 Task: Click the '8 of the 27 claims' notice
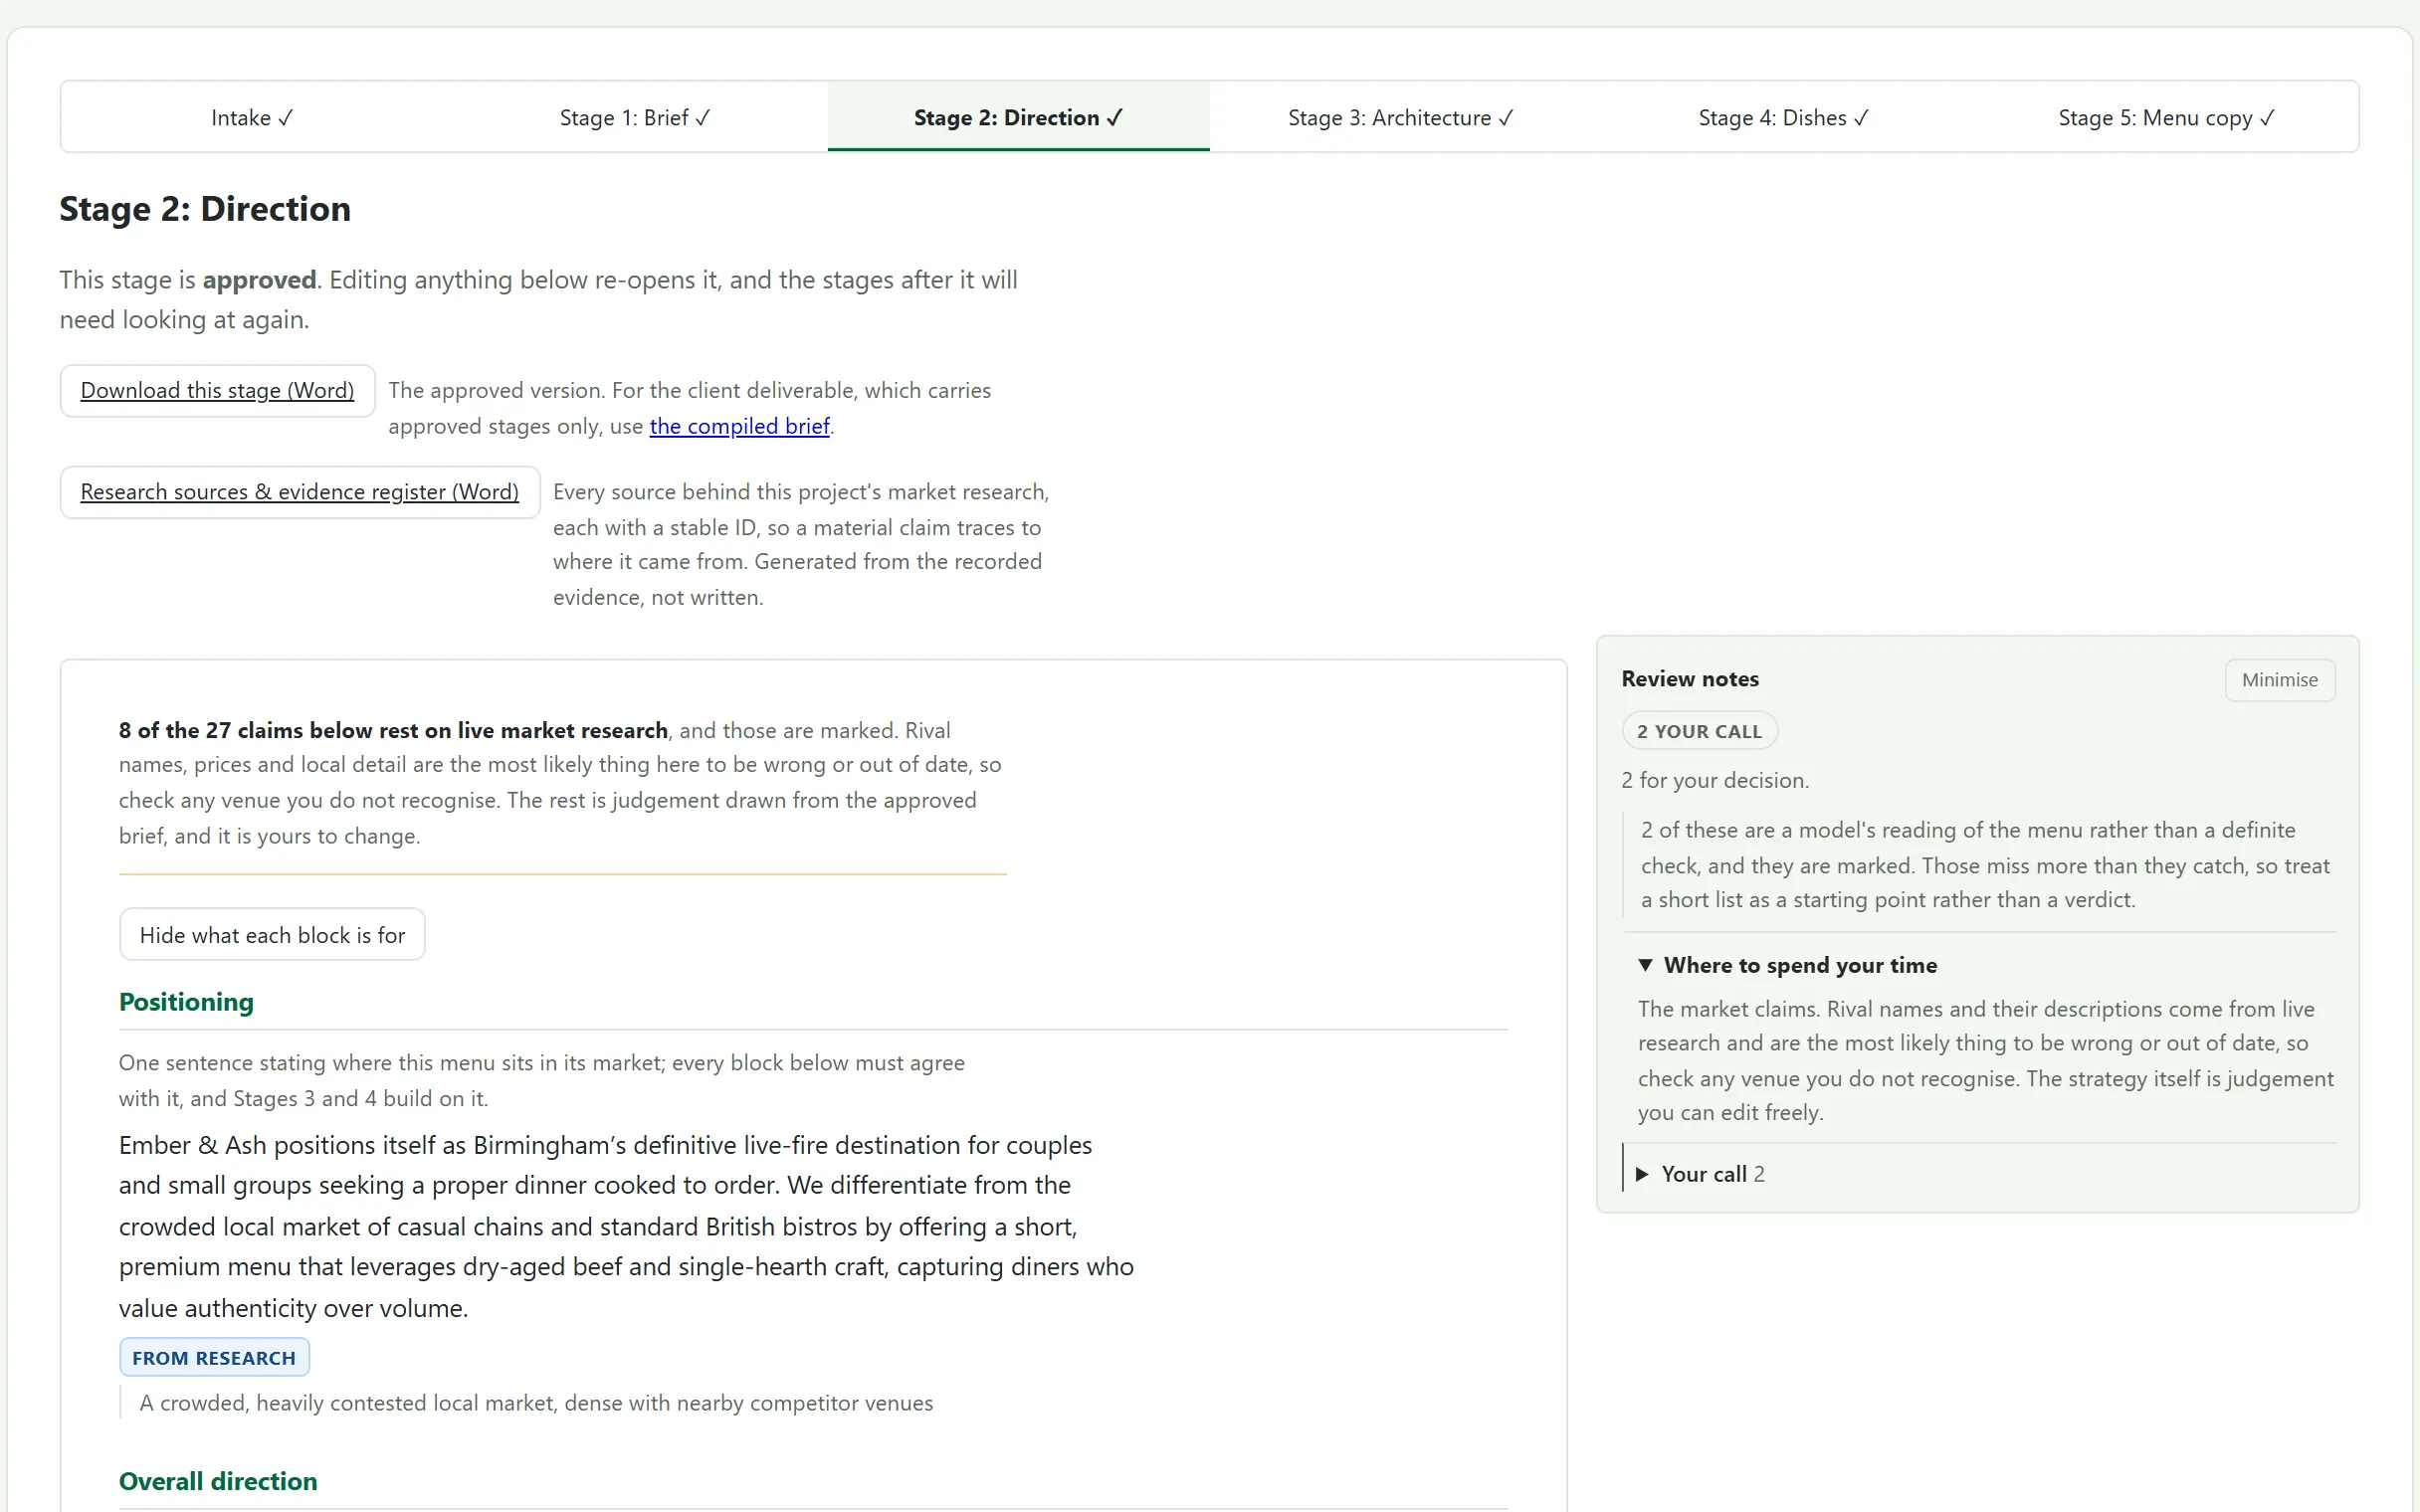tap(562, 783)
